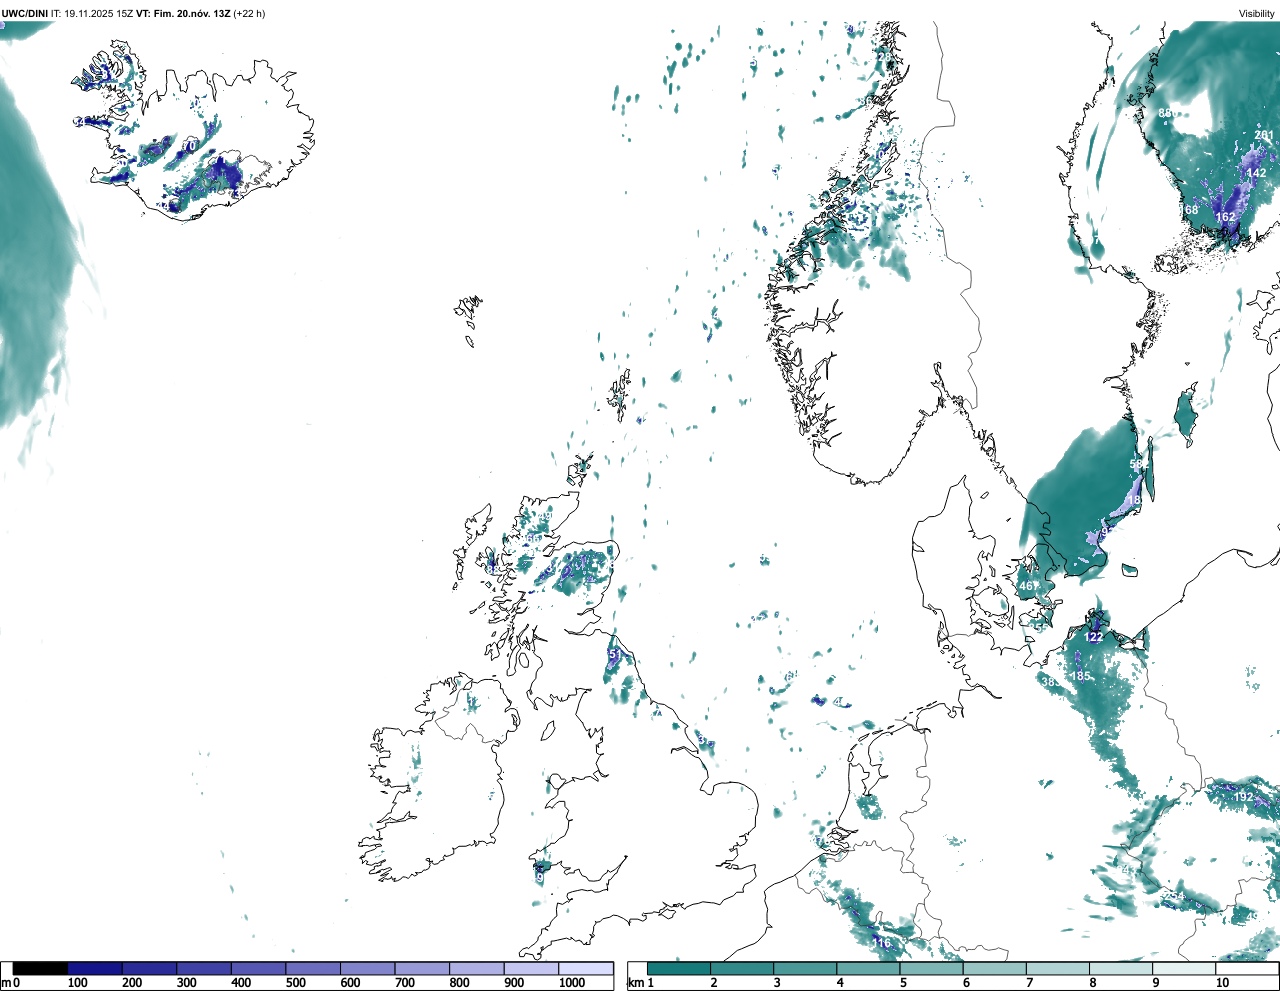Click the 9–10 km palest swatch

[1183, 968]
